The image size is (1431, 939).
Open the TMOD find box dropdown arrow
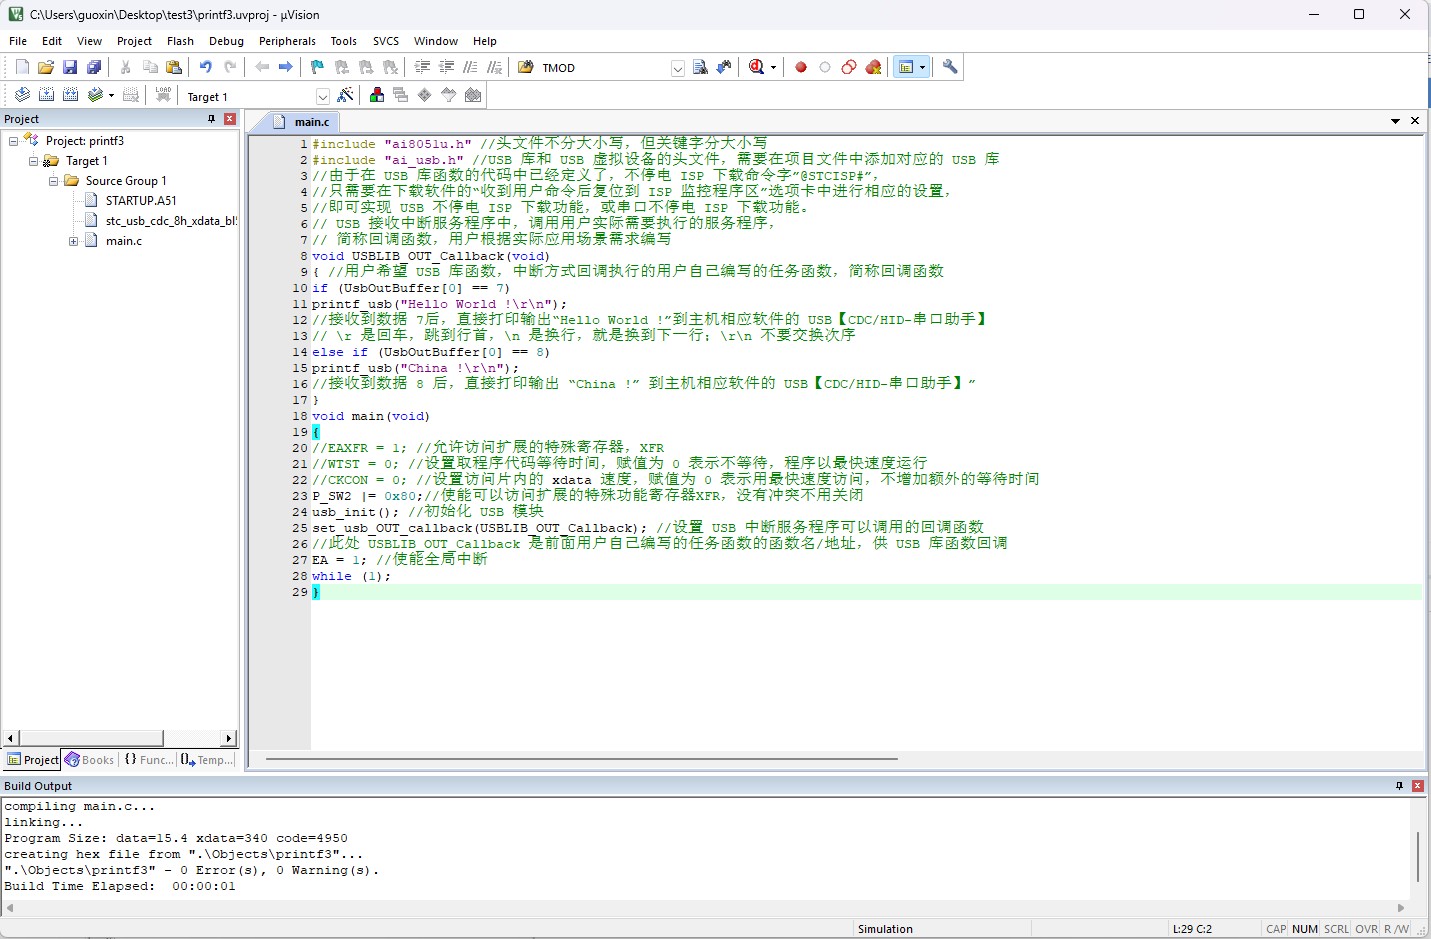(678, 68)
